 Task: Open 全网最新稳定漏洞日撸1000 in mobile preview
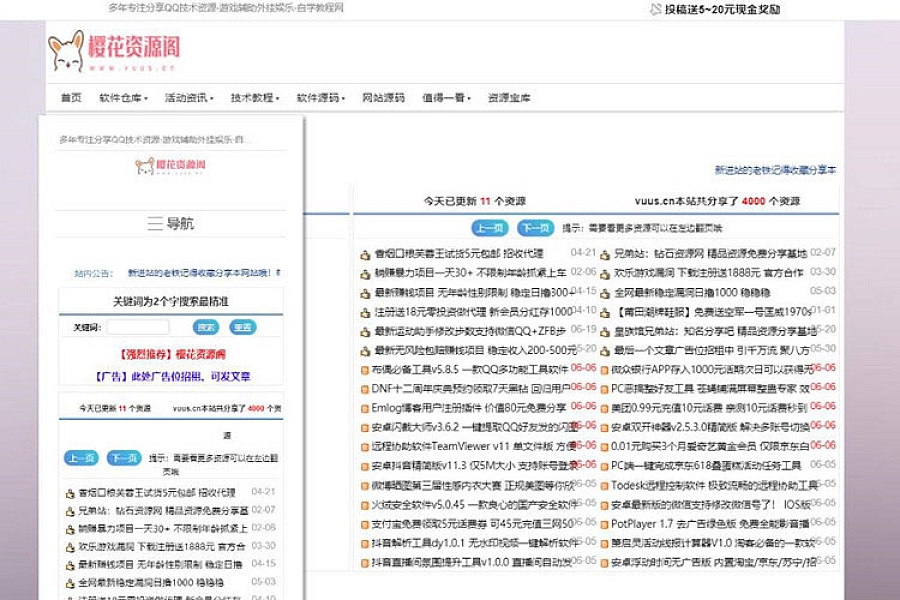point(151,583)
